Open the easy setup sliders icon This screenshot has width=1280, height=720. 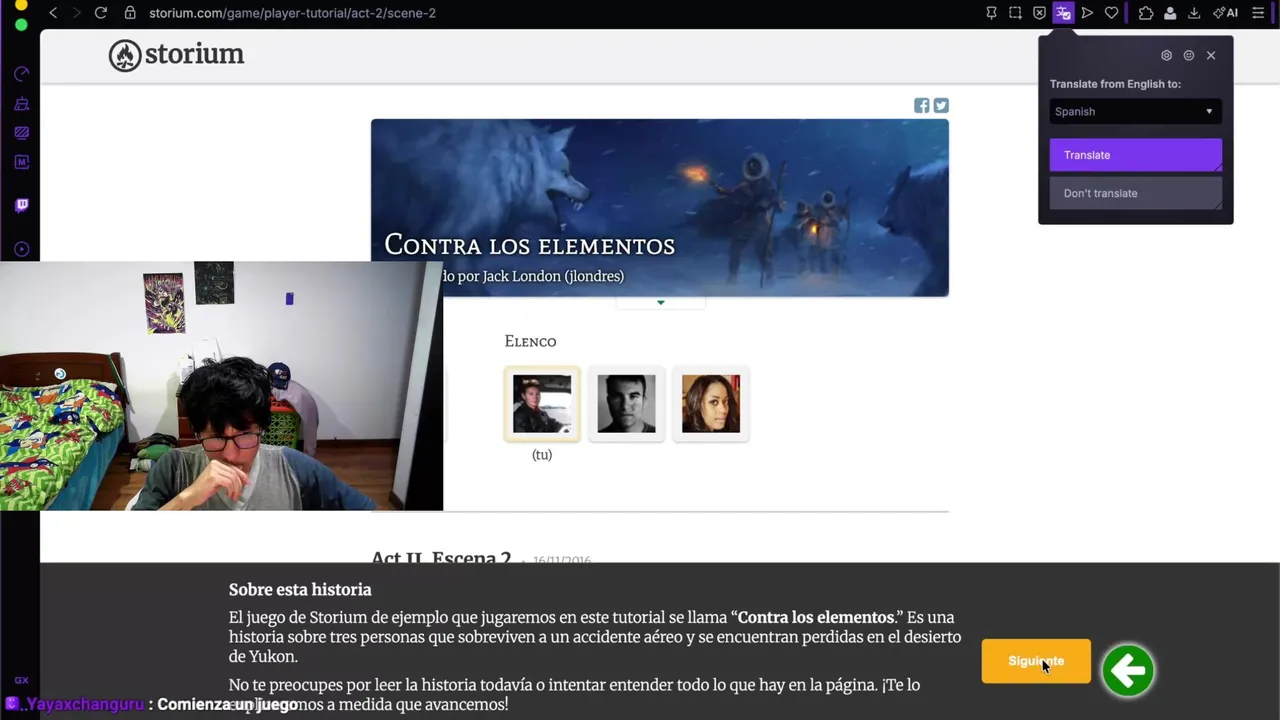(1258, 13)
